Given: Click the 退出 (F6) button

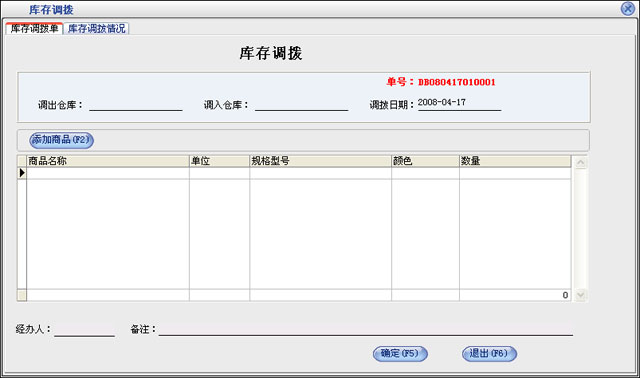Looking at the screenshot, I should click(489, 354).
